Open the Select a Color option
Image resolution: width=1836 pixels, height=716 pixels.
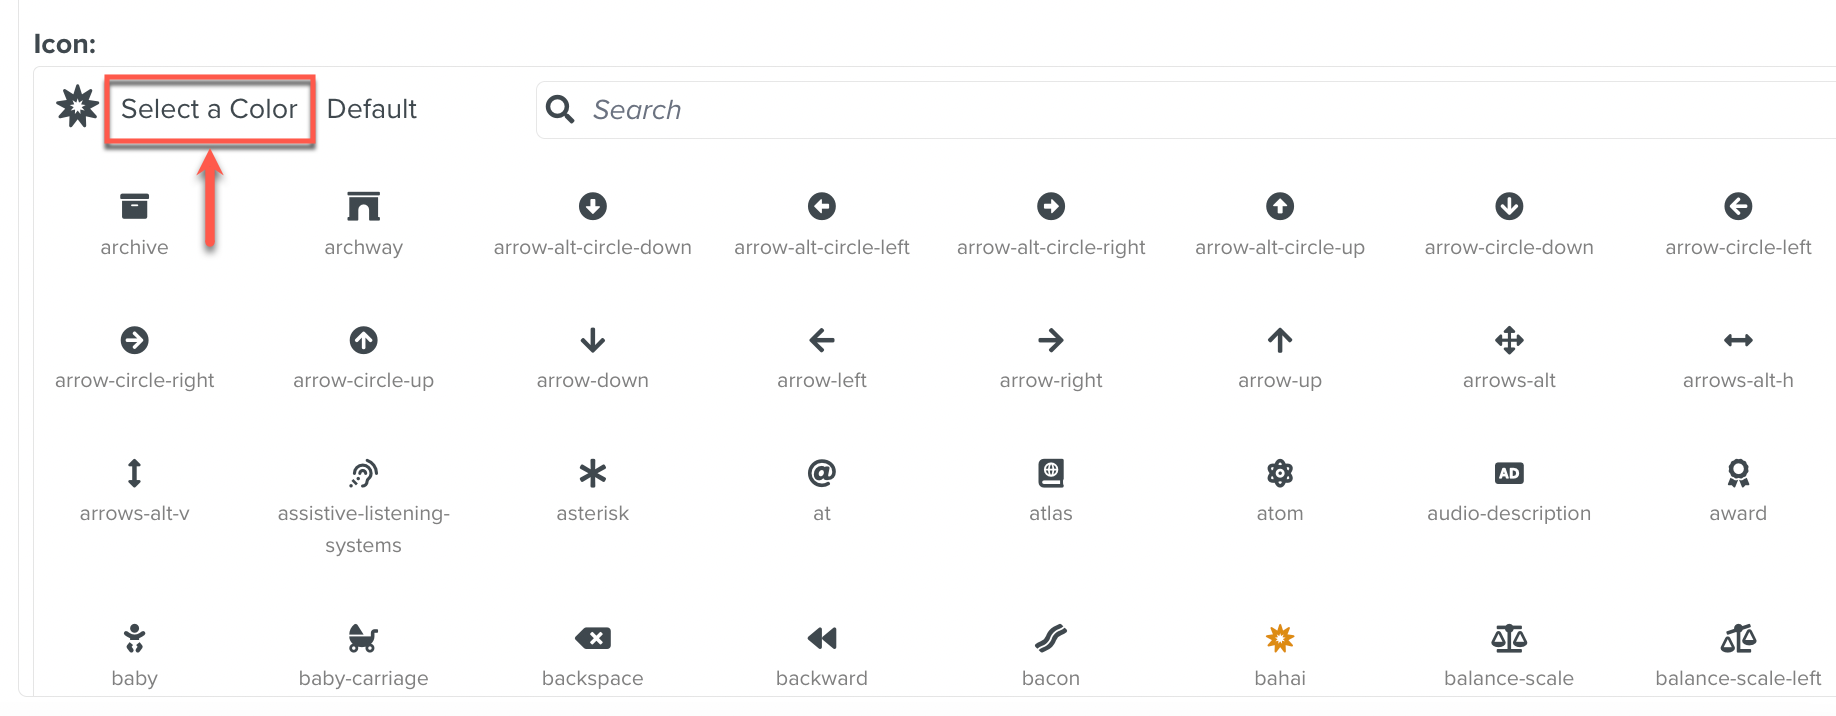(209, 109)
